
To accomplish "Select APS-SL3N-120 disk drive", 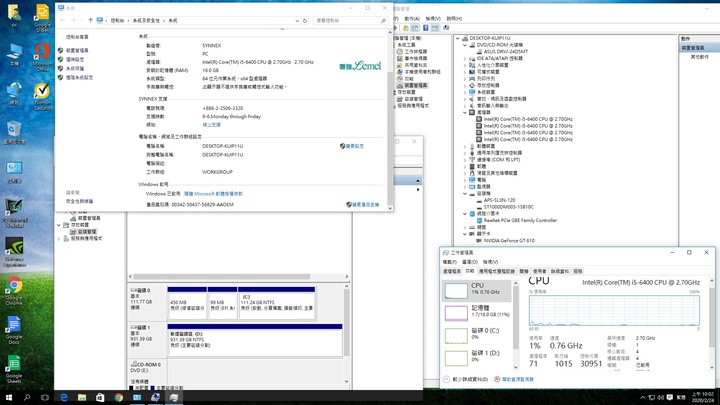I will 499,200.
